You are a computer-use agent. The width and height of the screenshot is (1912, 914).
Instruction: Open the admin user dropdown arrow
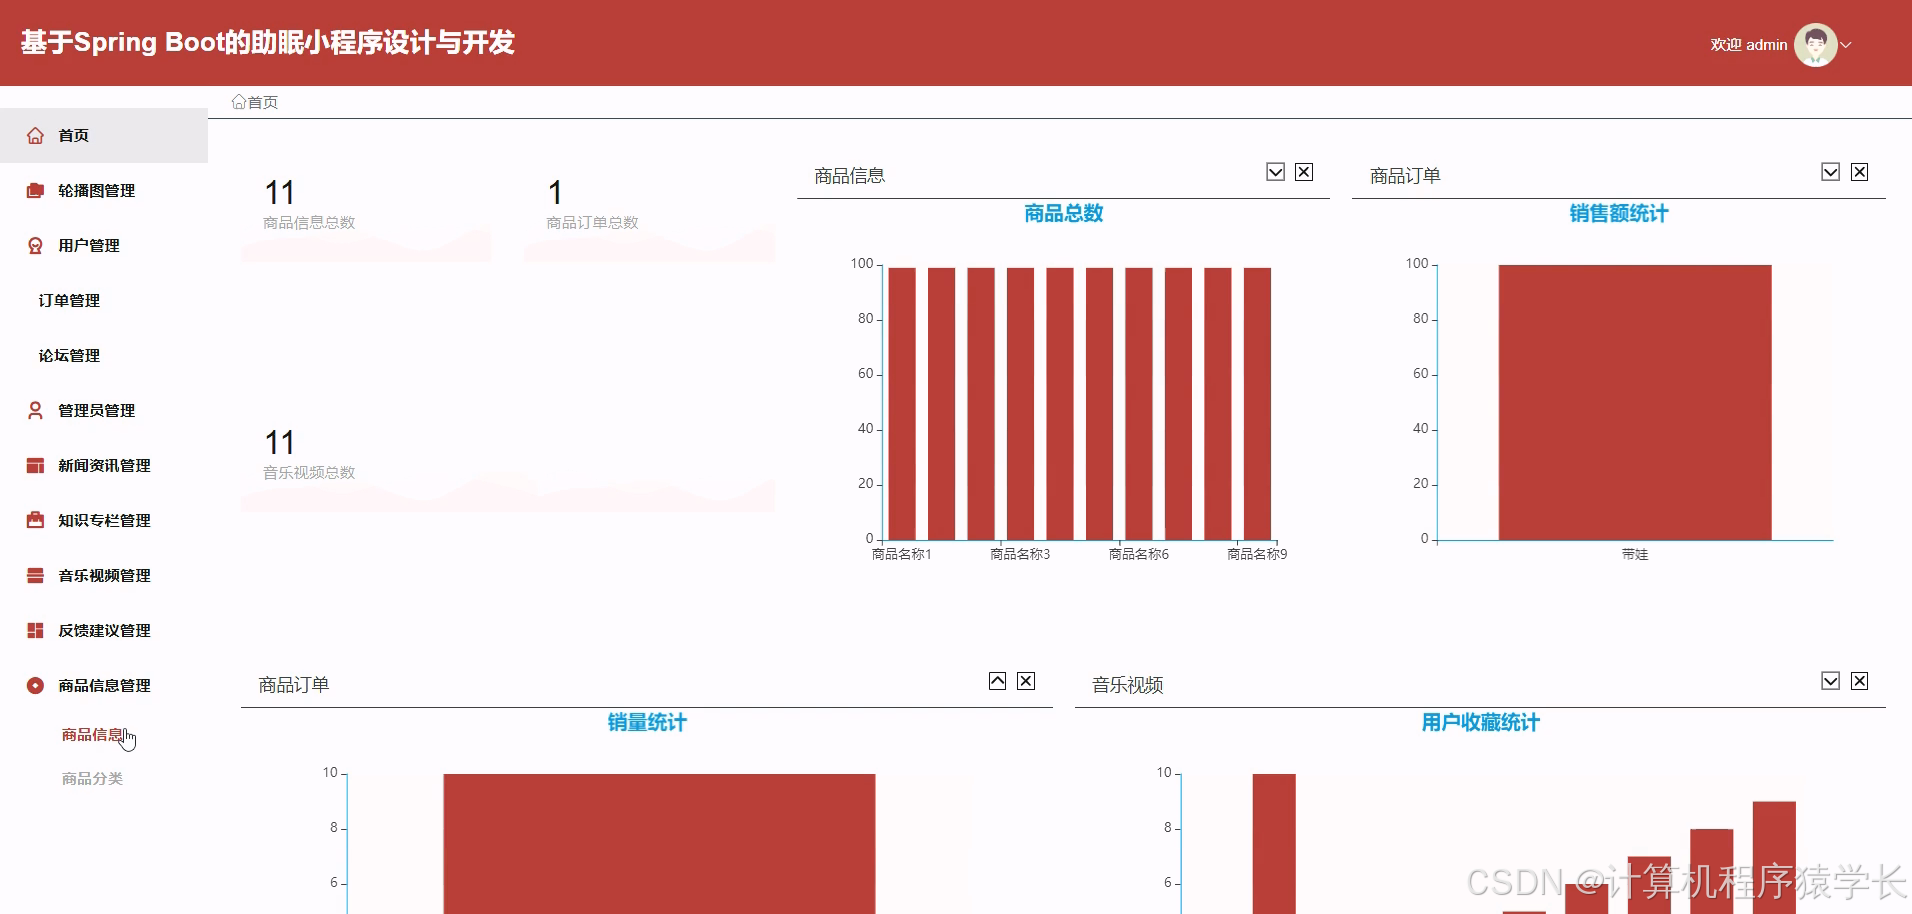click(1846, 45)
